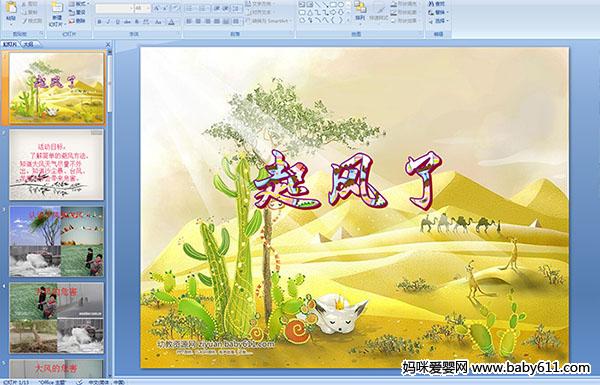Toggle Underline formatting
This screenshot has width=600, height=385.
pyautogui.click(x=117, y=22)
